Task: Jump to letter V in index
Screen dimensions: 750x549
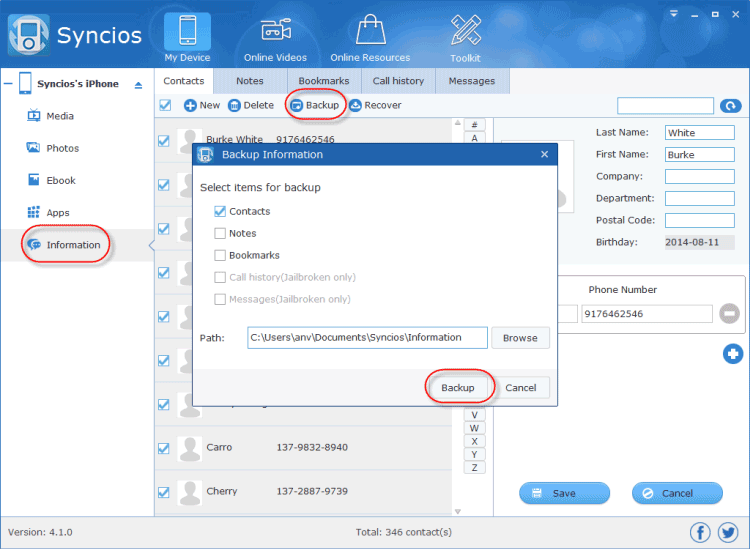Action: click(474, 415)
